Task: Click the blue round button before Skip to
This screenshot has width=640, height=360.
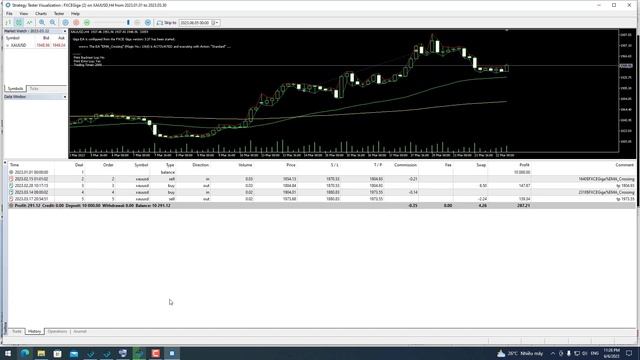Action: [x=148, y=22]
